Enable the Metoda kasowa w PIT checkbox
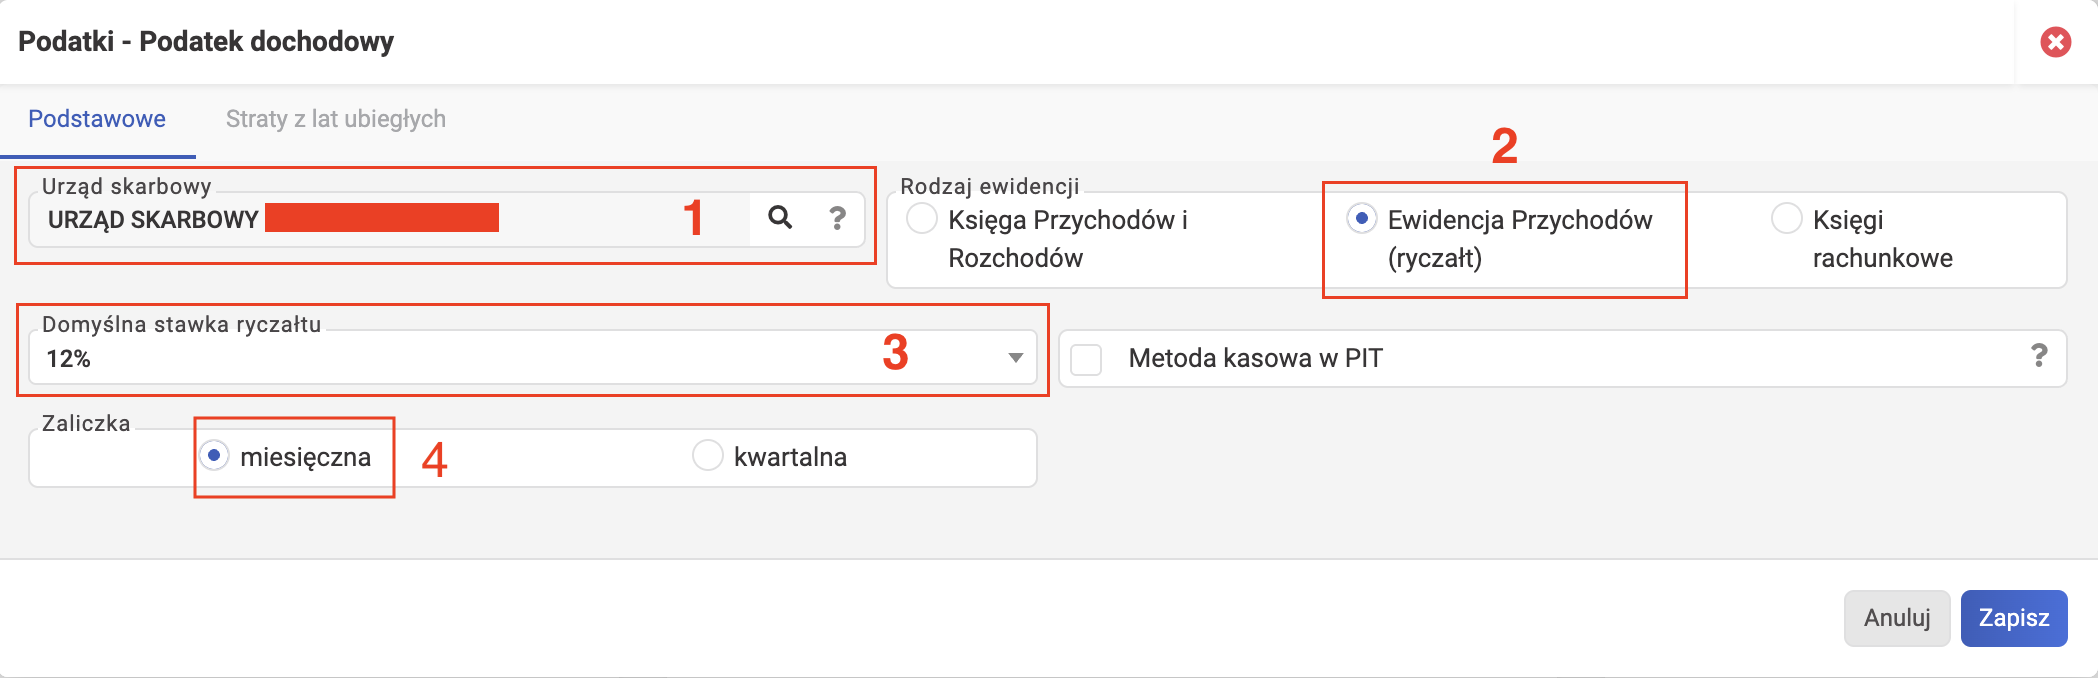The height and width of the screenshot is (678, 2098). point(1086,359)
